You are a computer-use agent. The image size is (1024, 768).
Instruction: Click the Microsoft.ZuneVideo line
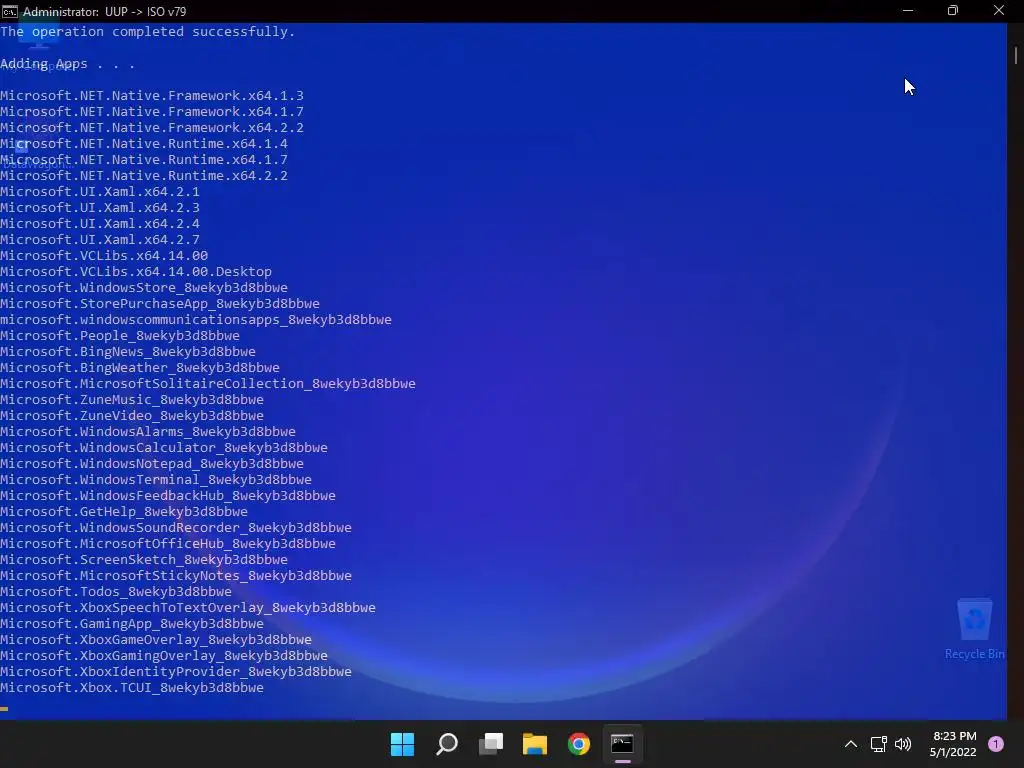tap(132, 415)
